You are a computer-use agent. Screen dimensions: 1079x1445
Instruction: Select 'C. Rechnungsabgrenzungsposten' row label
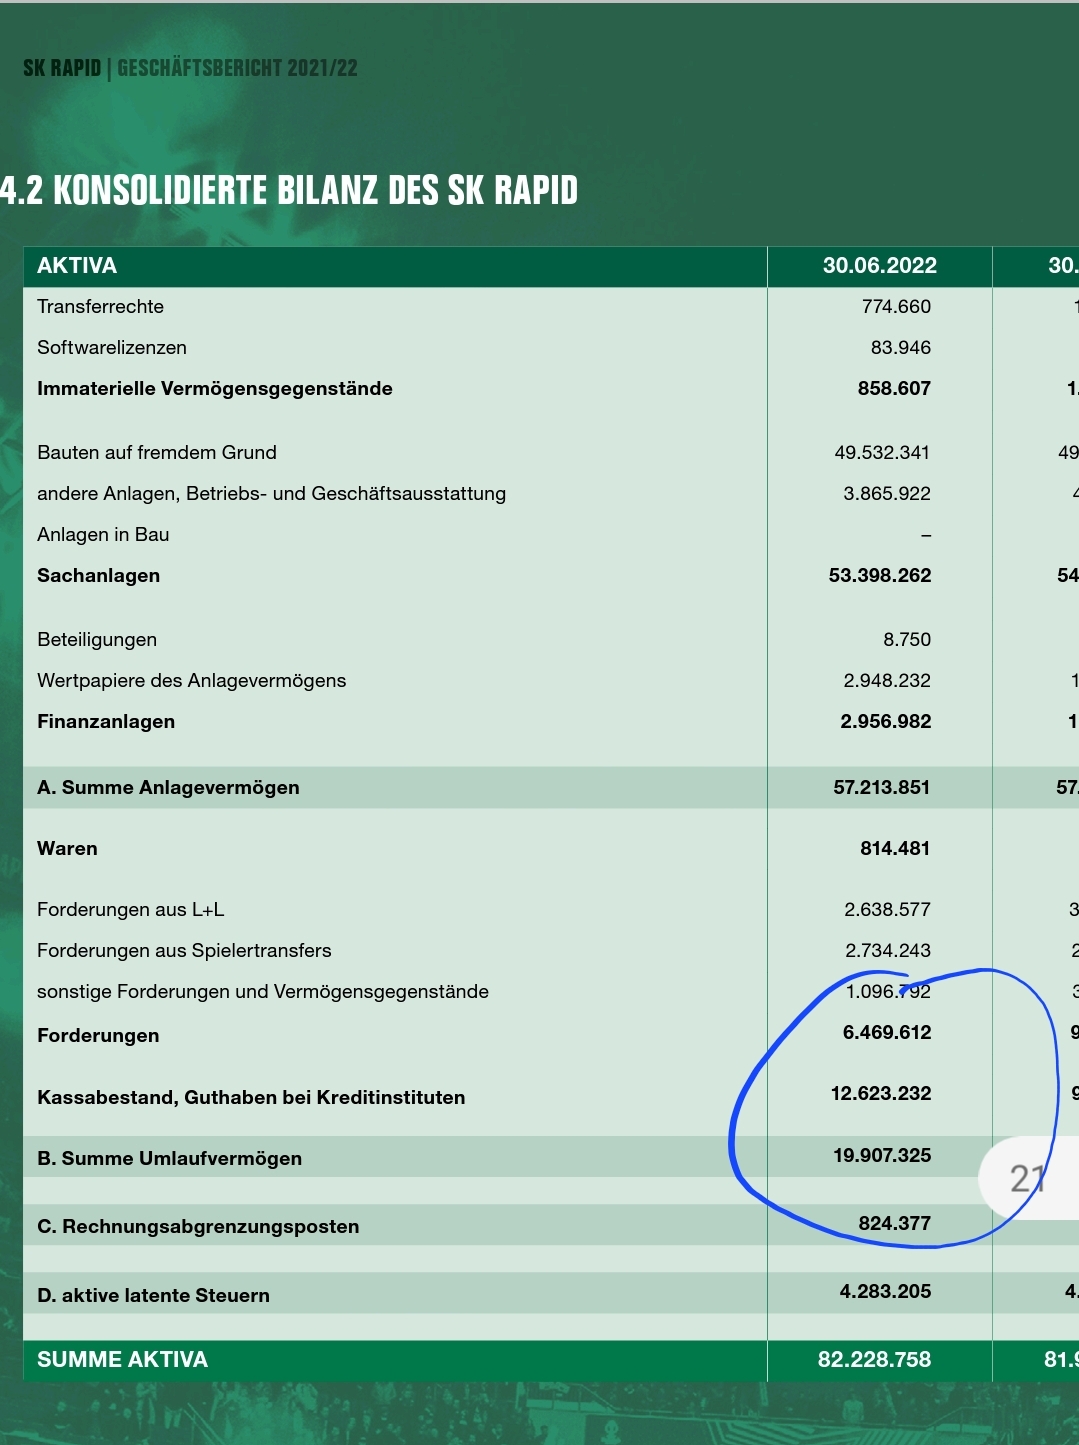tap(198, 1227)
